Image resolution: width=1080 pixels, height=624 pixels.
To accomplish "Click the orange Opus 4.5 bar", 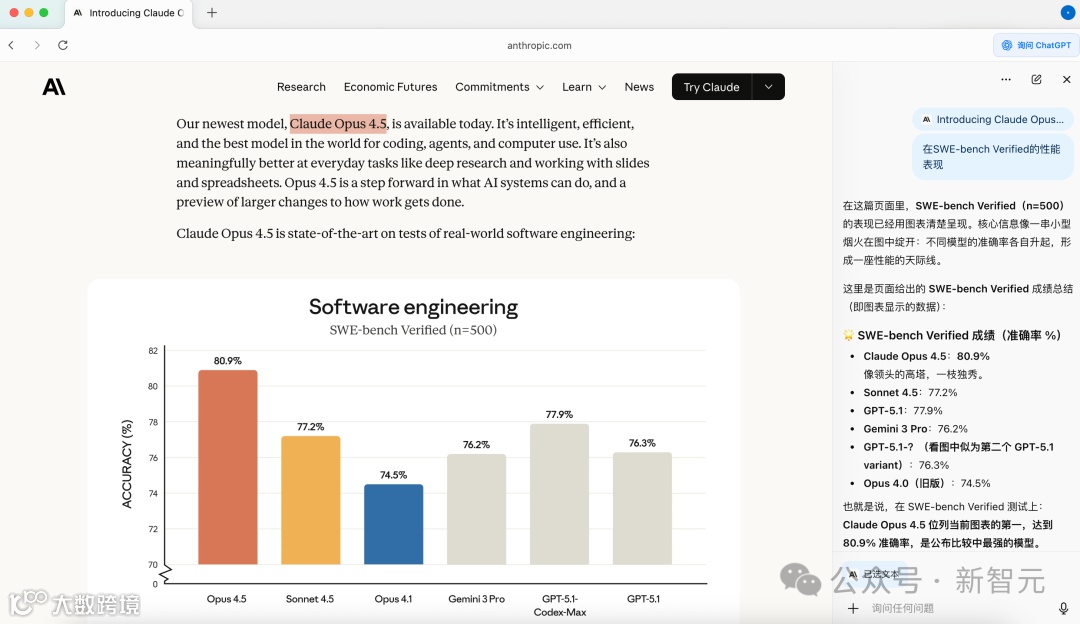I will click(x=228, y=468).
